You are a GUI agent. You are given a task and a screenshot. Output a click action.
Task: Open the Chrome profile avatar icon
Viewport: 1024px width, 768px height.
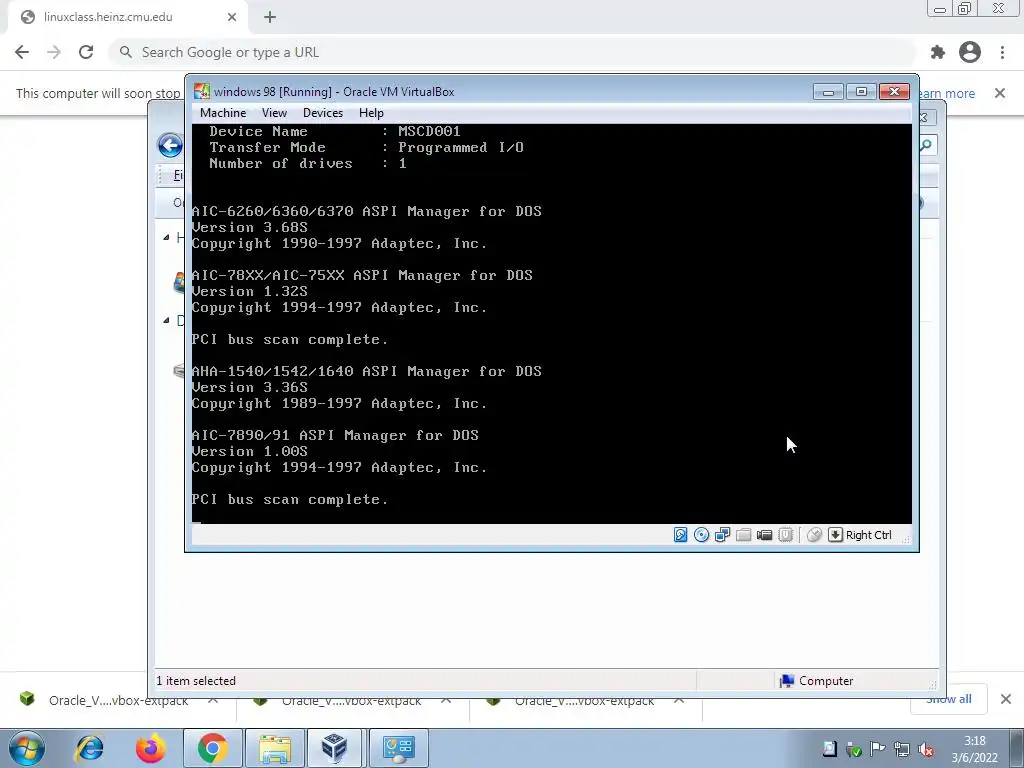point(970,52)
